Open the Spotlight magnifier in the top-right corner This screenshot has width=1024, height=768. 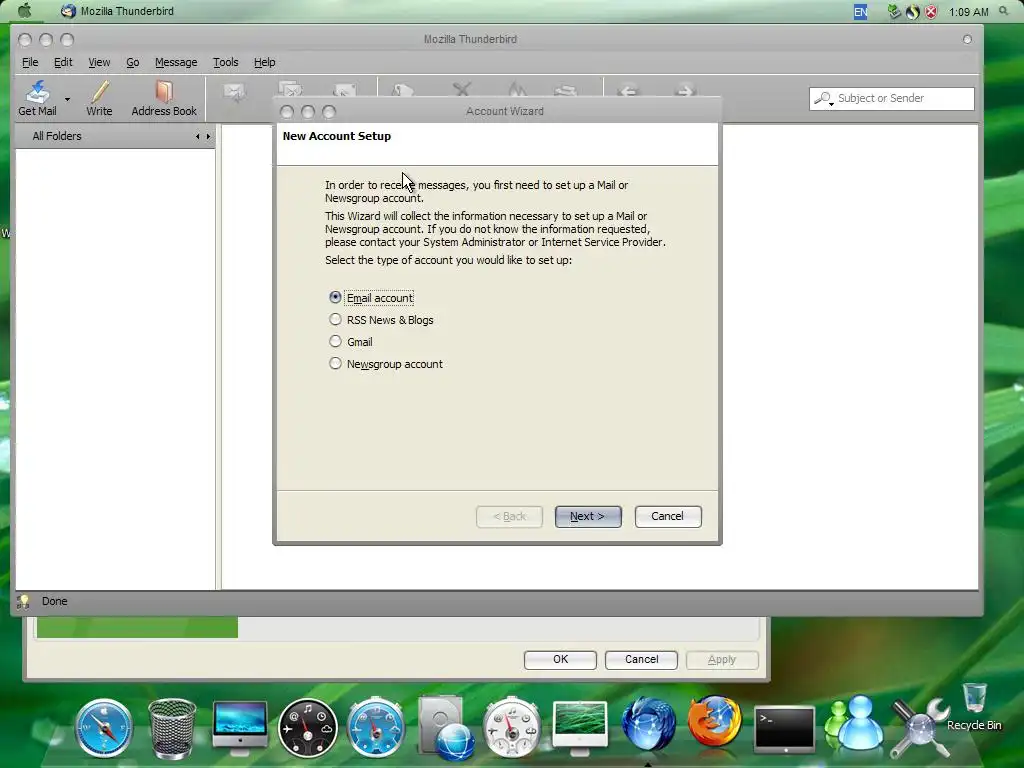tap(1004, 11)
